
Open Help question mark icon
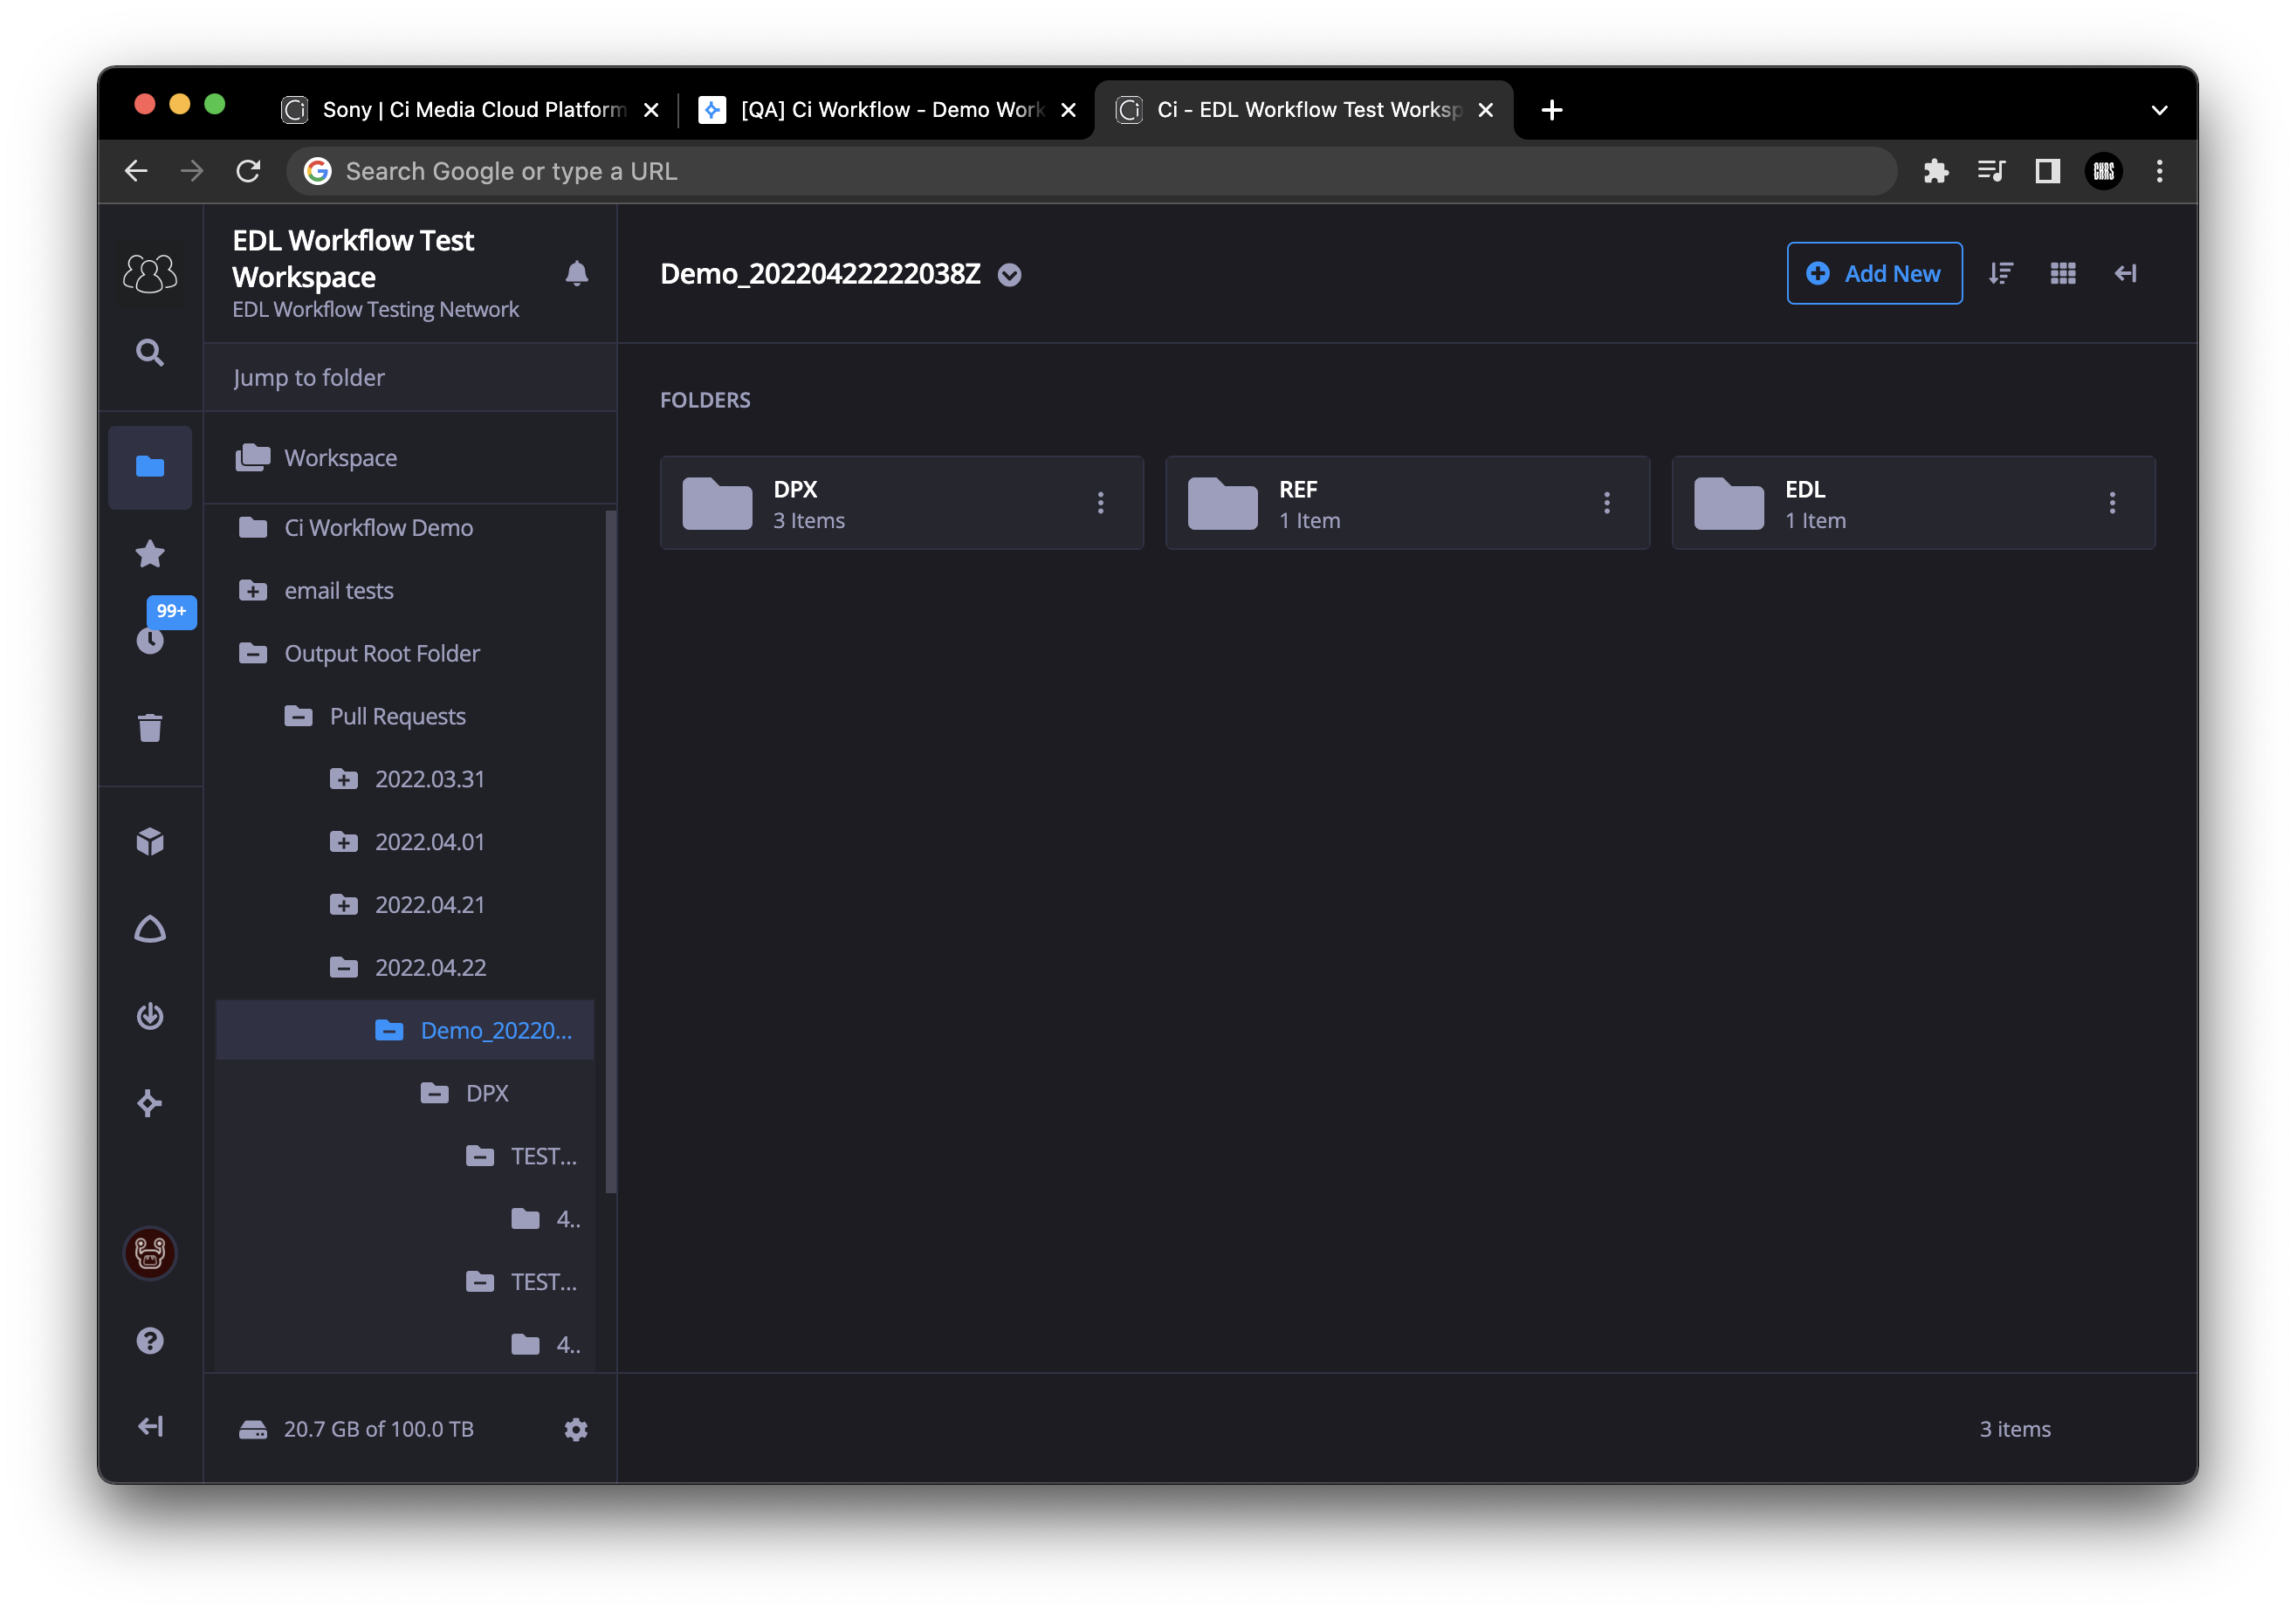pyautogui.click(x=150, y=1340)
